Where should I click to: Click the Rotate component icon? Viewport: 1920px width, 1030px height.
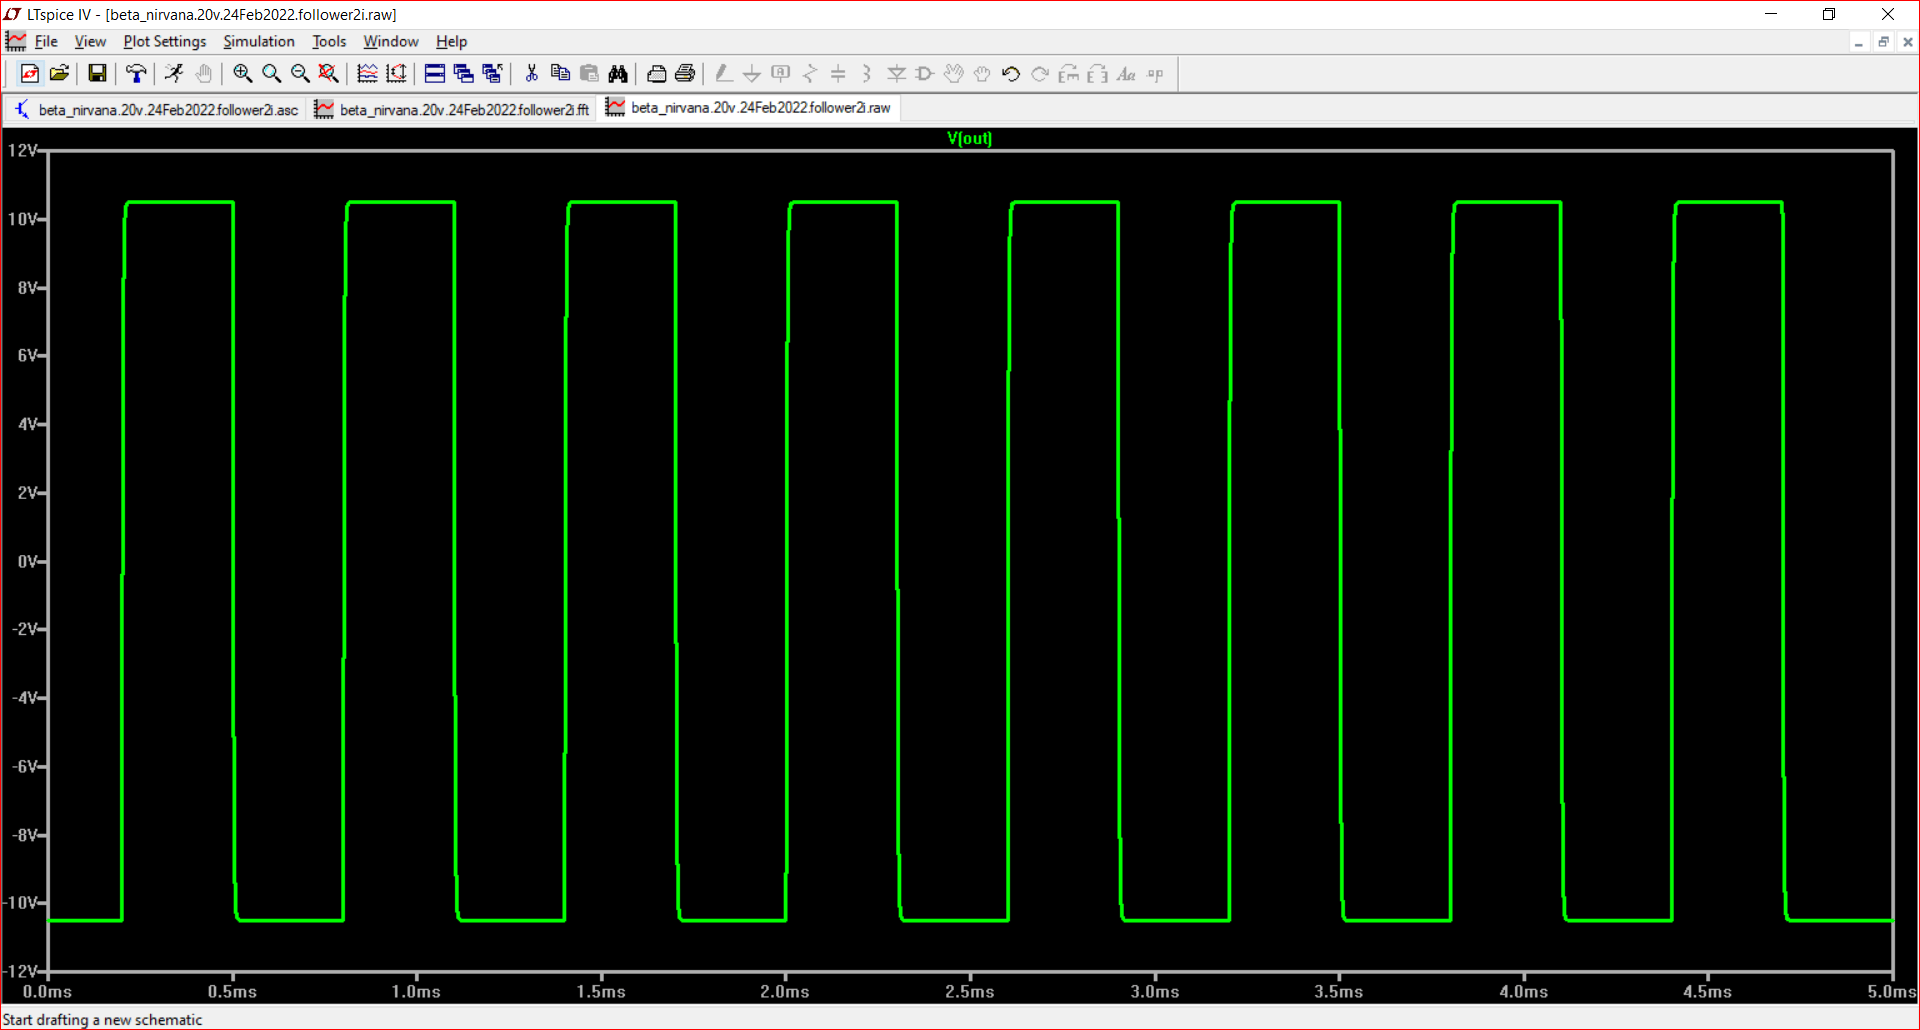[x=1069, y=74]
